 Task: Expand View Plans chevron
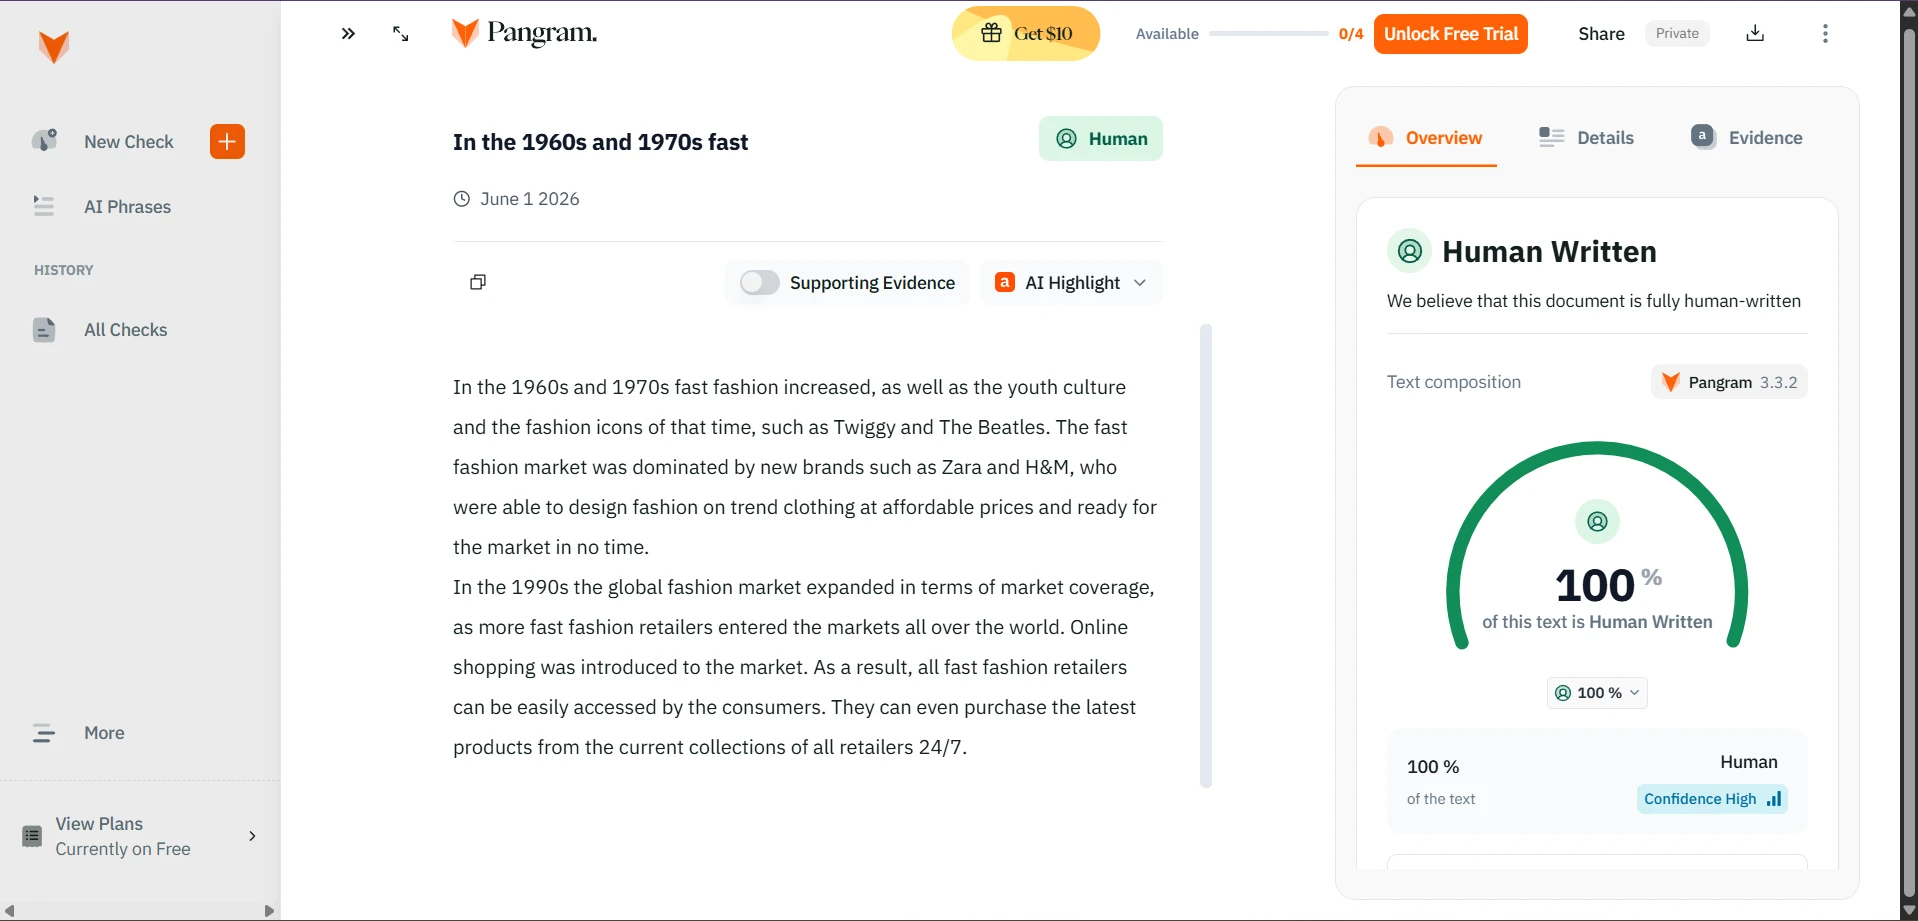point(252,836)
